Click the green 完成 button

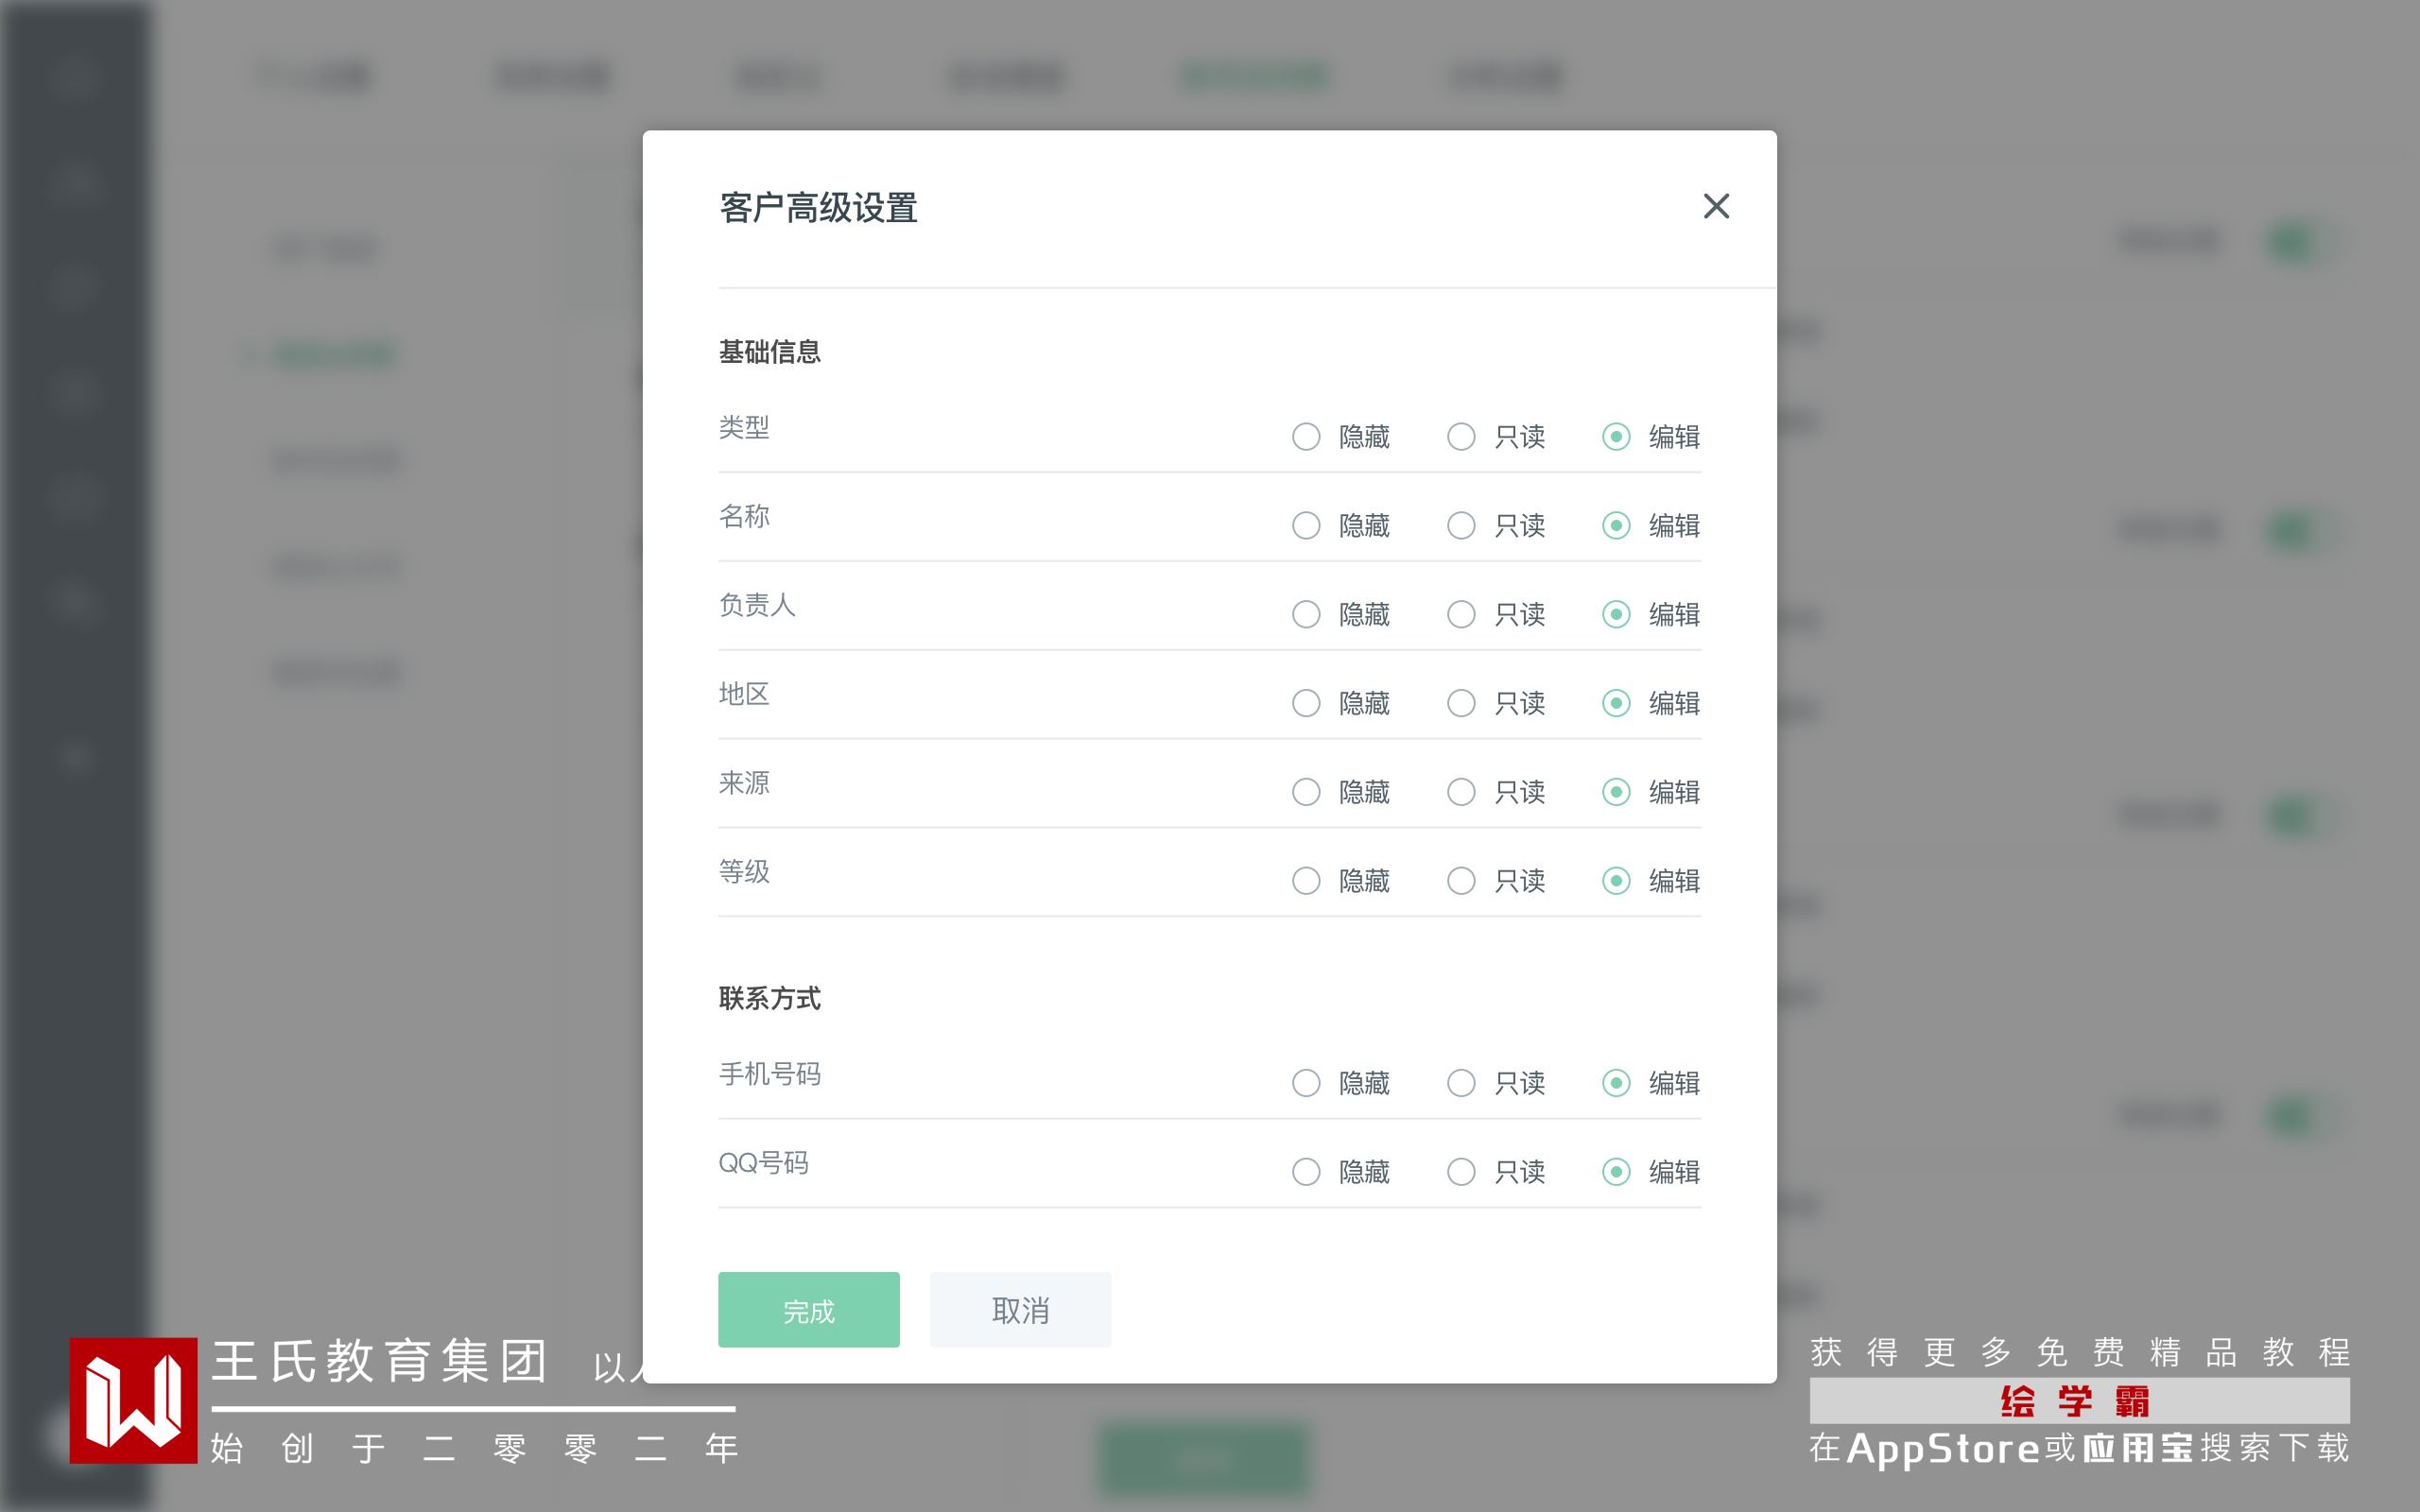coord(808,1310)
